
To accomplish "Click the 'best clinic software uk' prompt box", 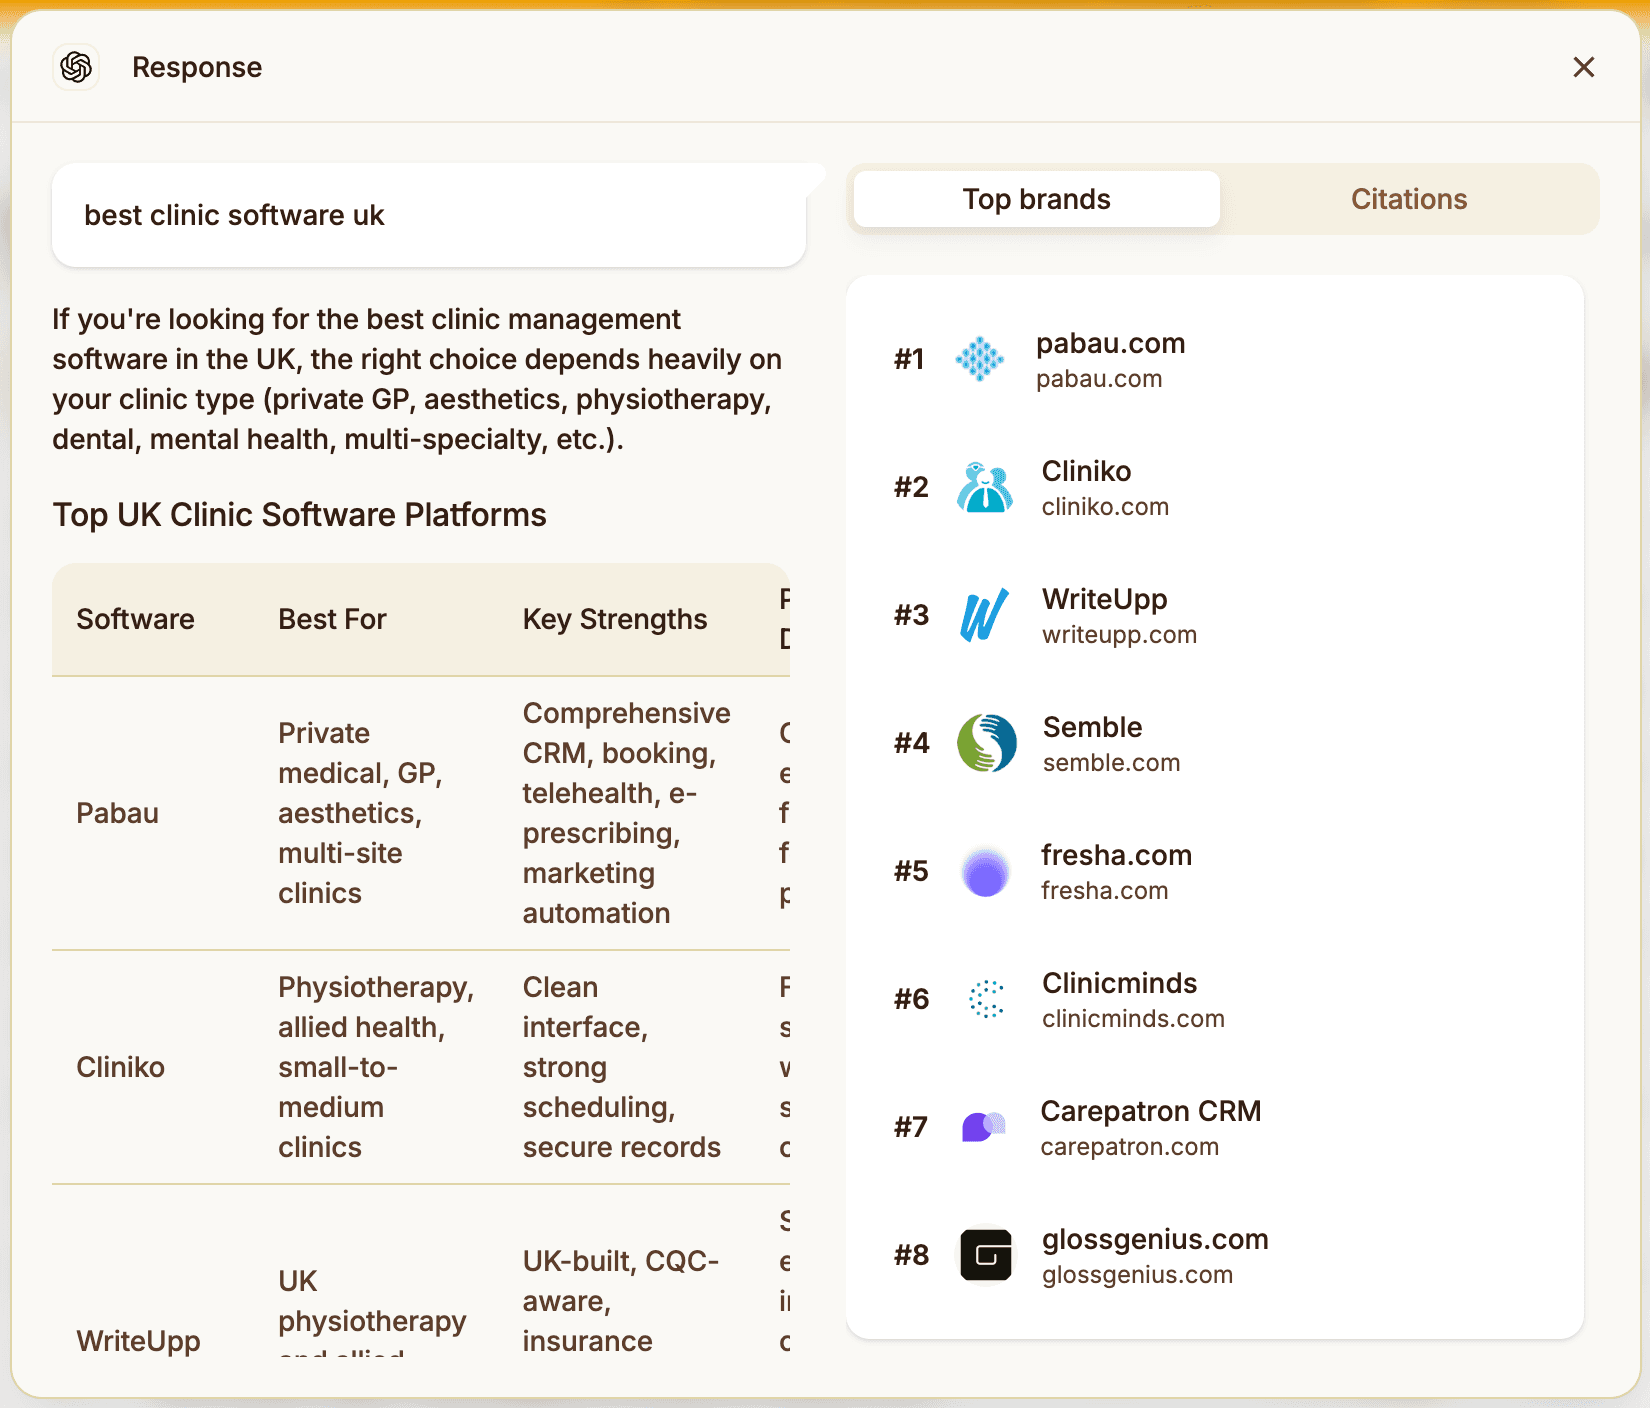I will (x=429, y=215).
